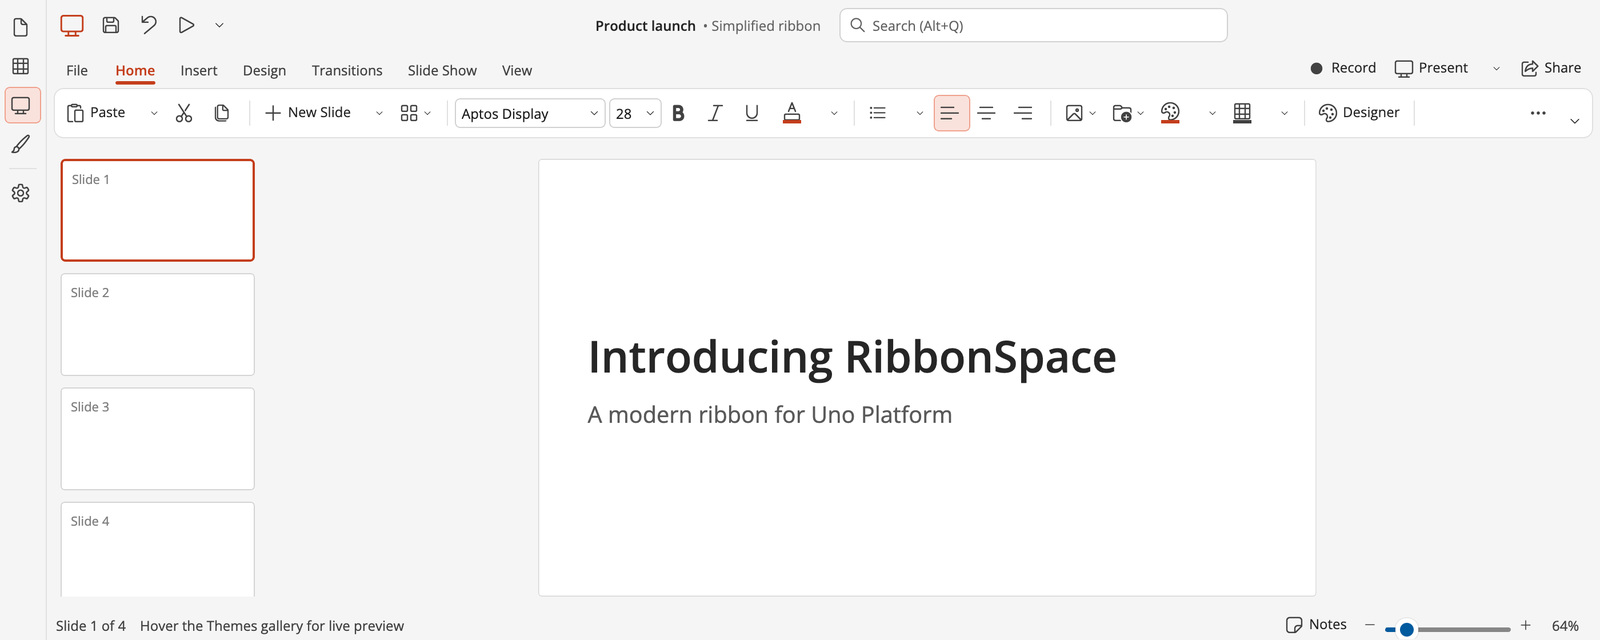Expand table options dropdown arrow
This screenshot has height=640, width=1600.
1285,114
